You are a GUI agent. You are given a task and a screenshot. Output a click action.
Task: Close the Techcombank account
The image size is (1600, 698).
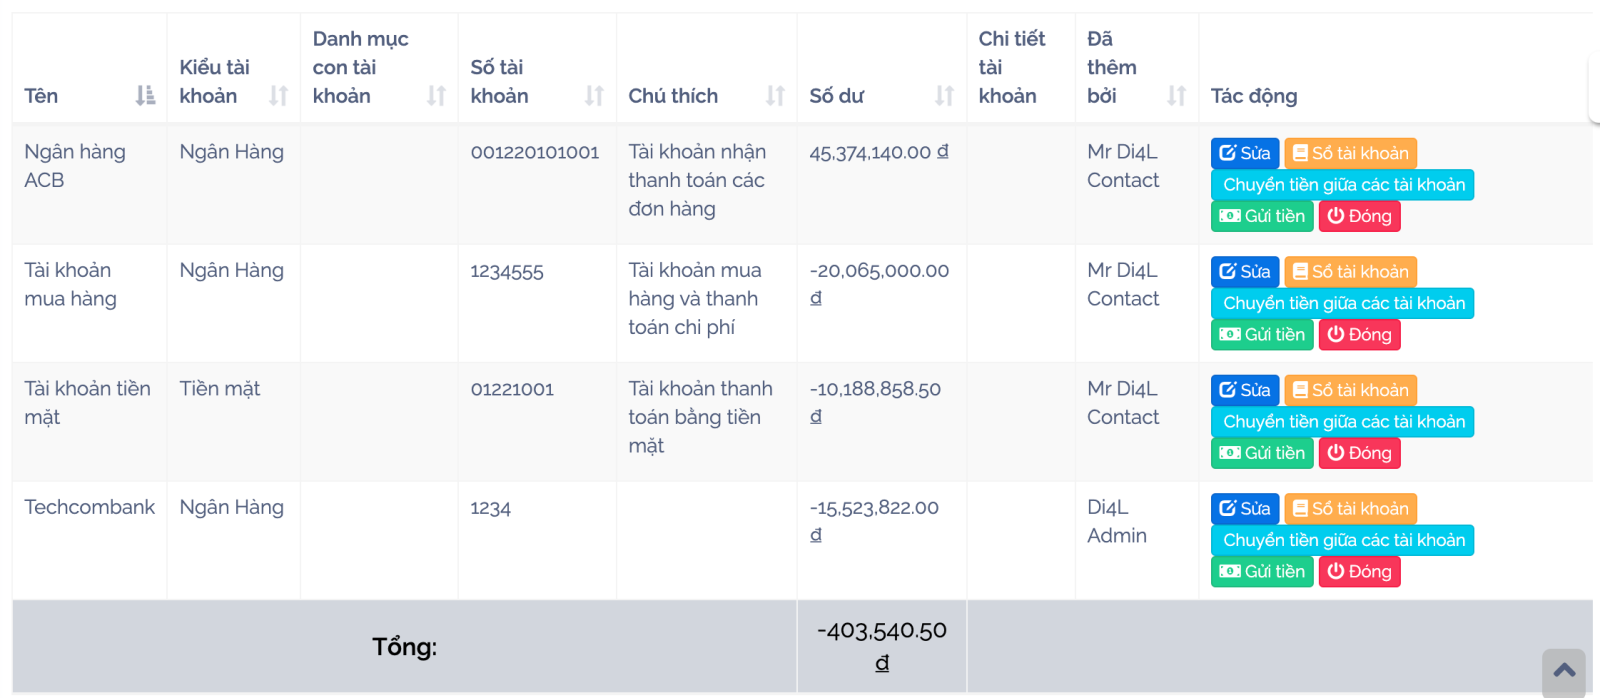1359,572
